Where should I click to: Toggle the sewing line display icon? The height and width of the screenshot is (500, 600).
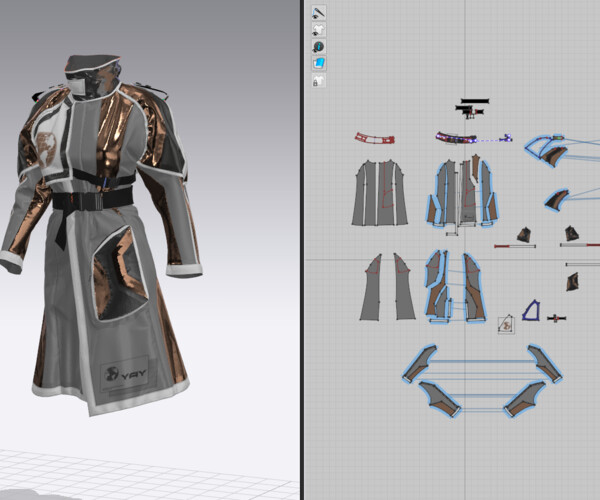pos(318,13)
